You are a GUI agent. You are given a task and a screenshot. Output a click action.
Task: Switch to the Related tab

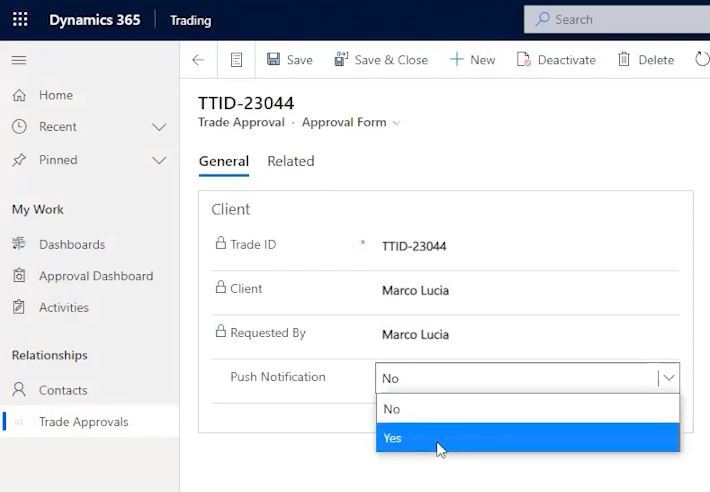click(291, 161)
